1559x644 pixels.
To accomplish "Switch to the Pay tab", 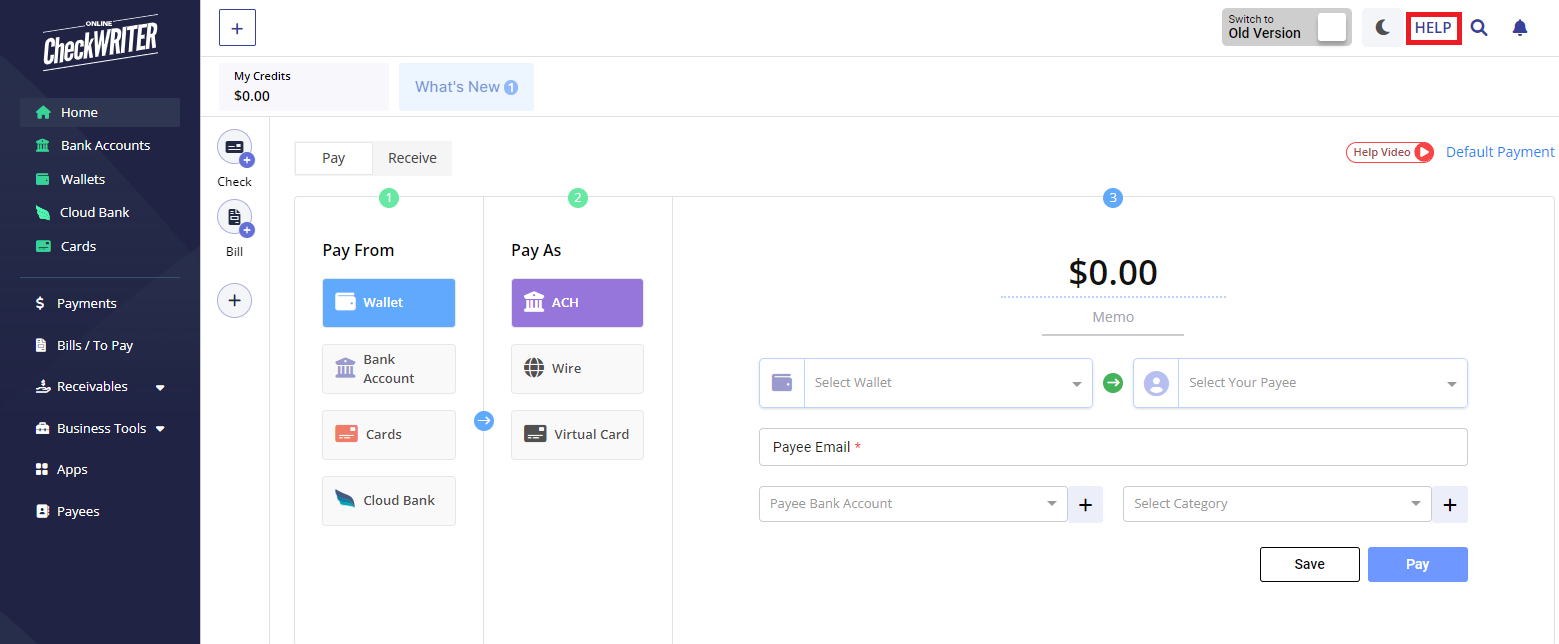I will pos(334,158).
